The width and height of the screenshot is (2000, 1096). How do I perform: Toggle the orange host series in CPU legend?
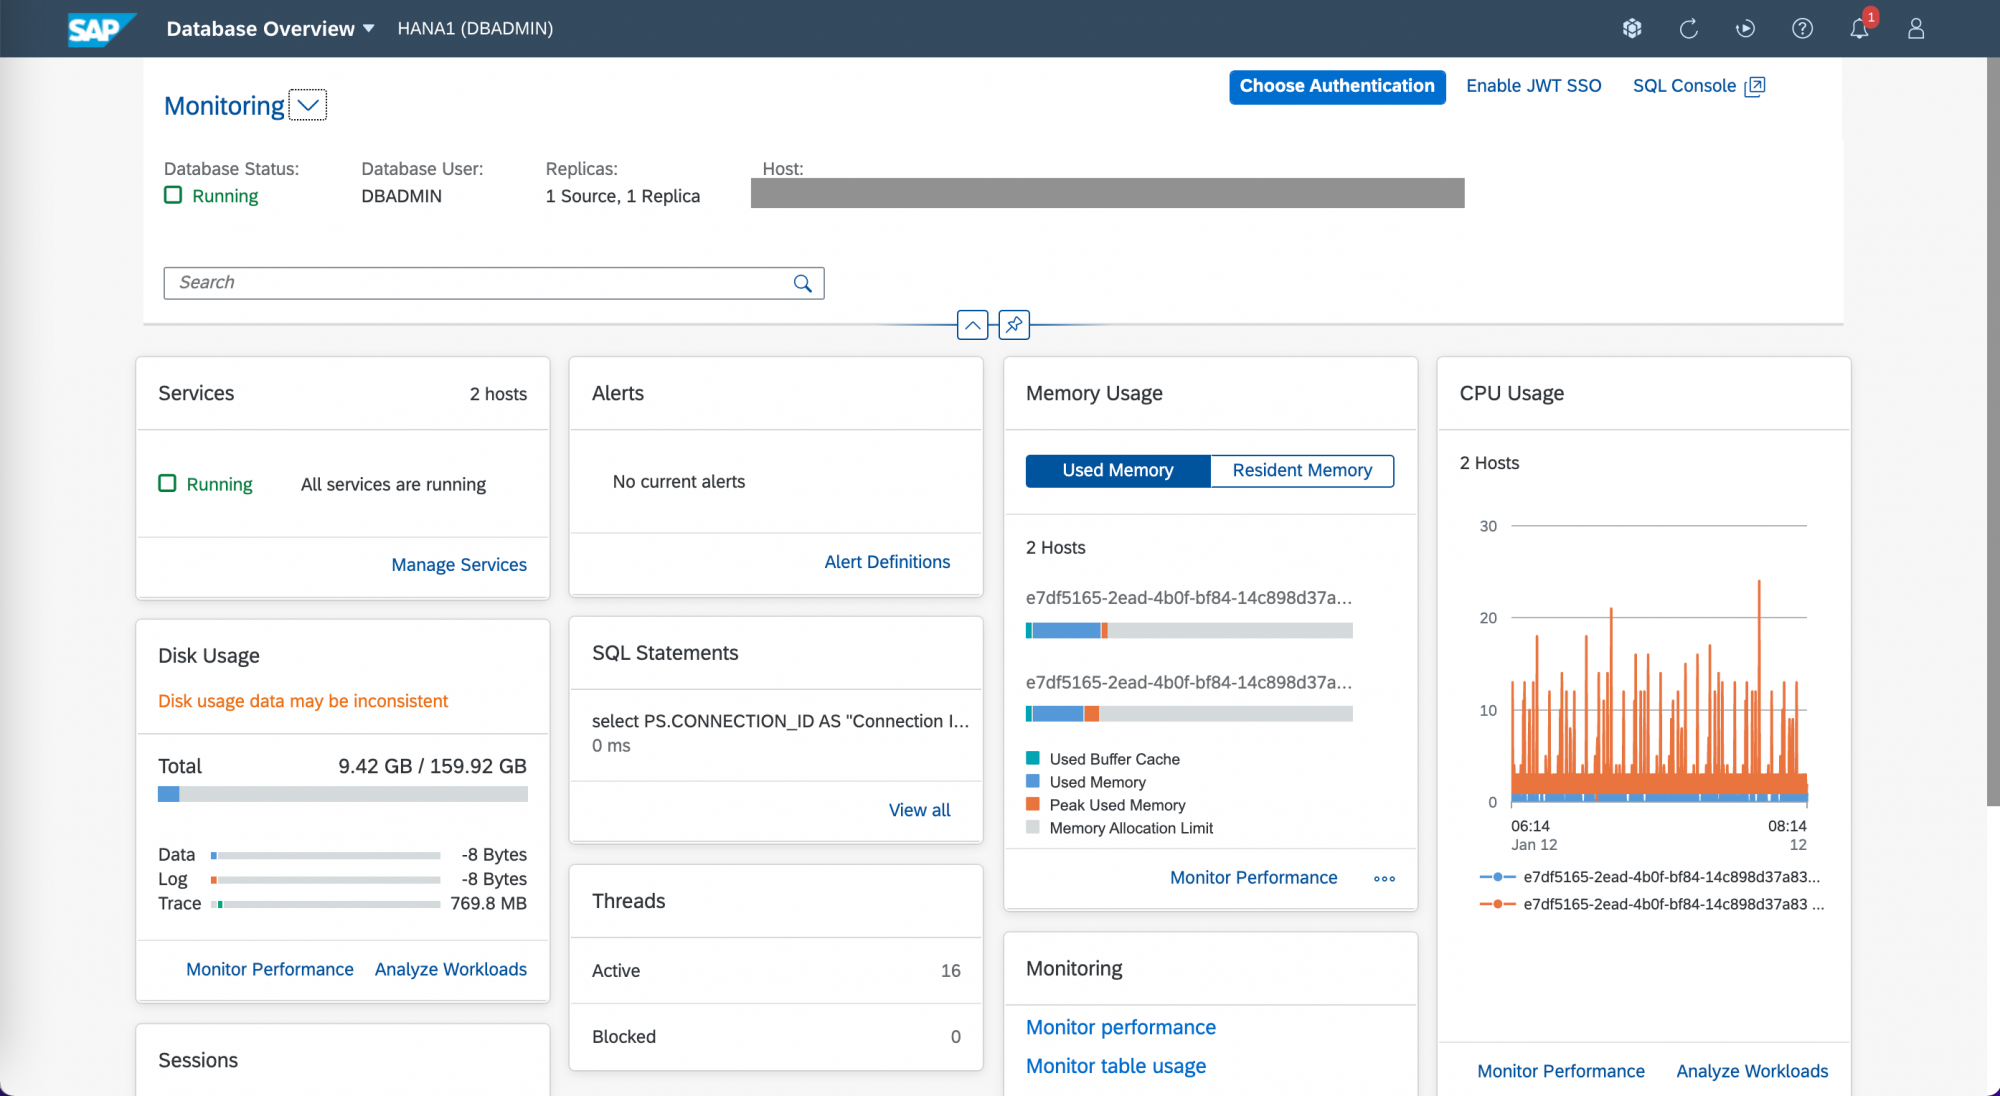1651,904
